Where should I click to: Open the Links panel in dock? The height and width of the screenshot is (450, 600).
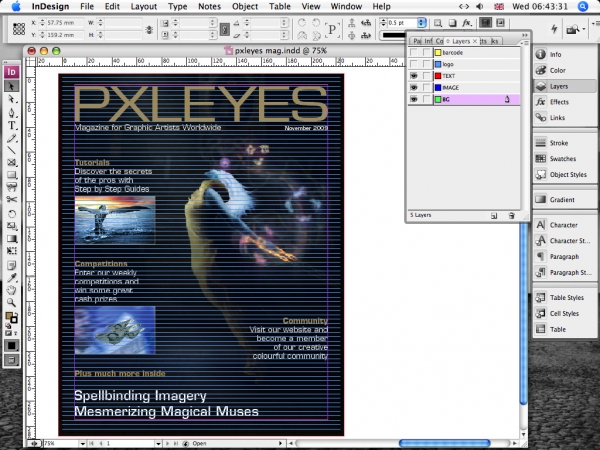point(565,117)
